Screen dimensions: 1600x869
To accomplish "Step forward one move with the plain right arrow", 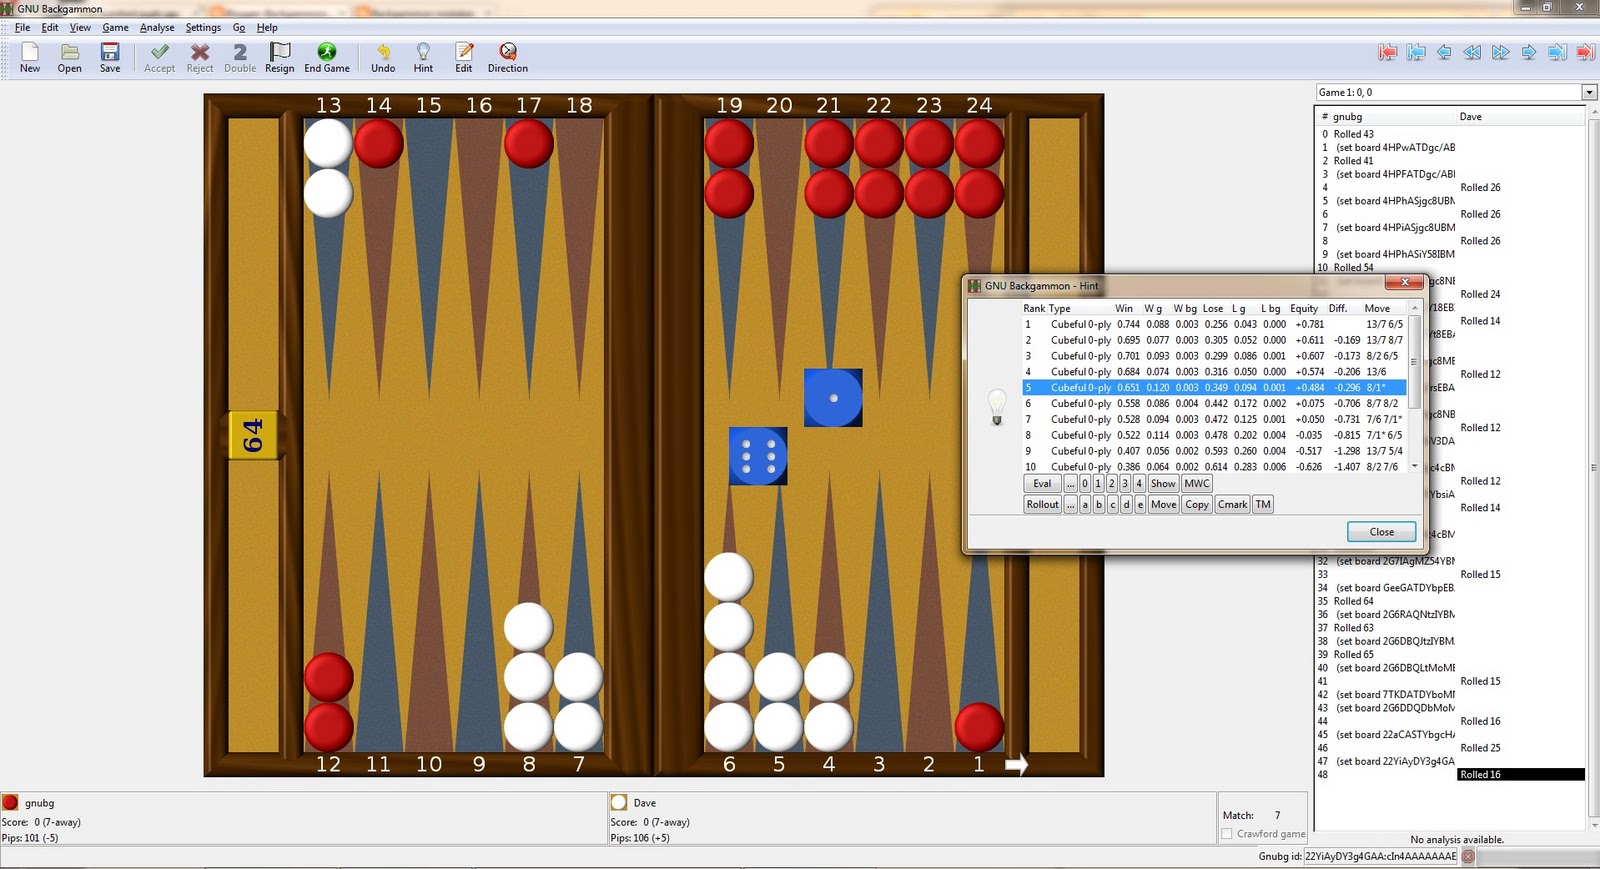I will 1529,52.
